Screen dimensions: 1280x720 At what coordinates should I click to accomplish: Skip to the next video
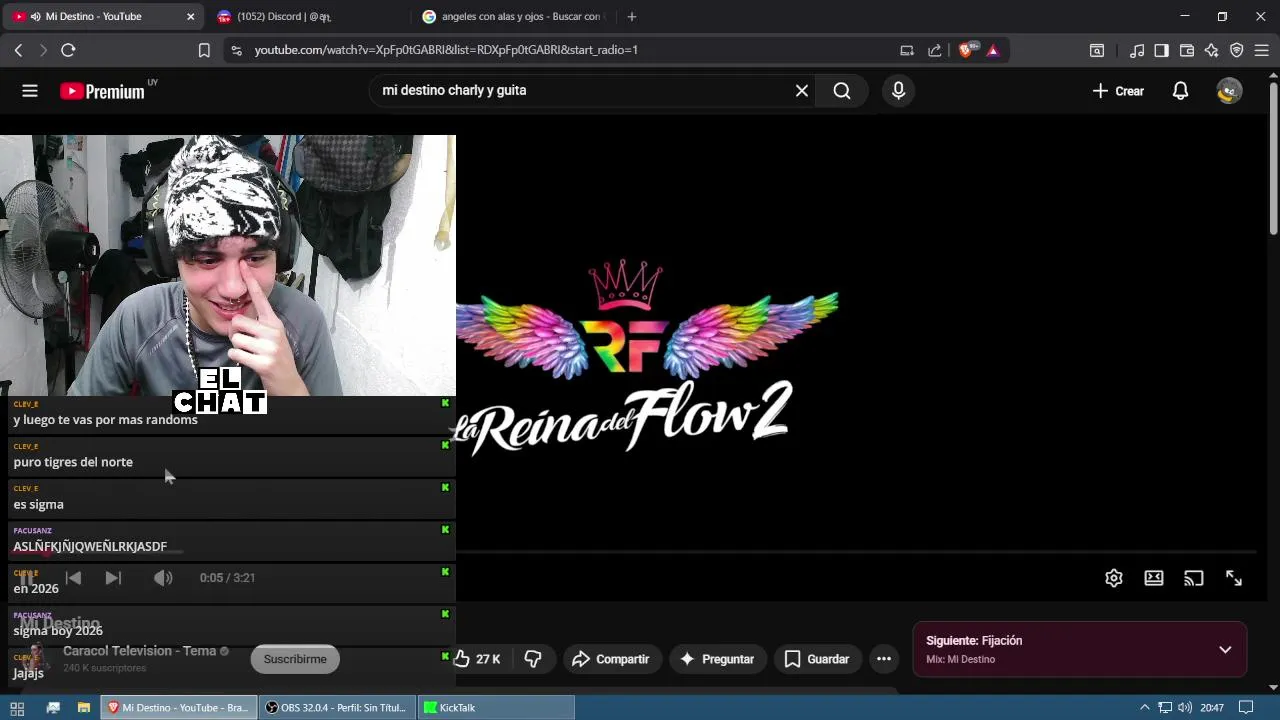[113, 578]
